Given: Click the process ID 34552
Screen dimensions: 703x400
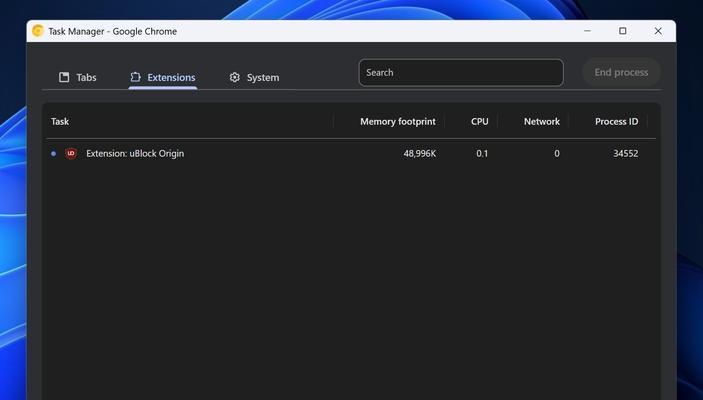Looking at the screenshot, I should pos(625,153).
